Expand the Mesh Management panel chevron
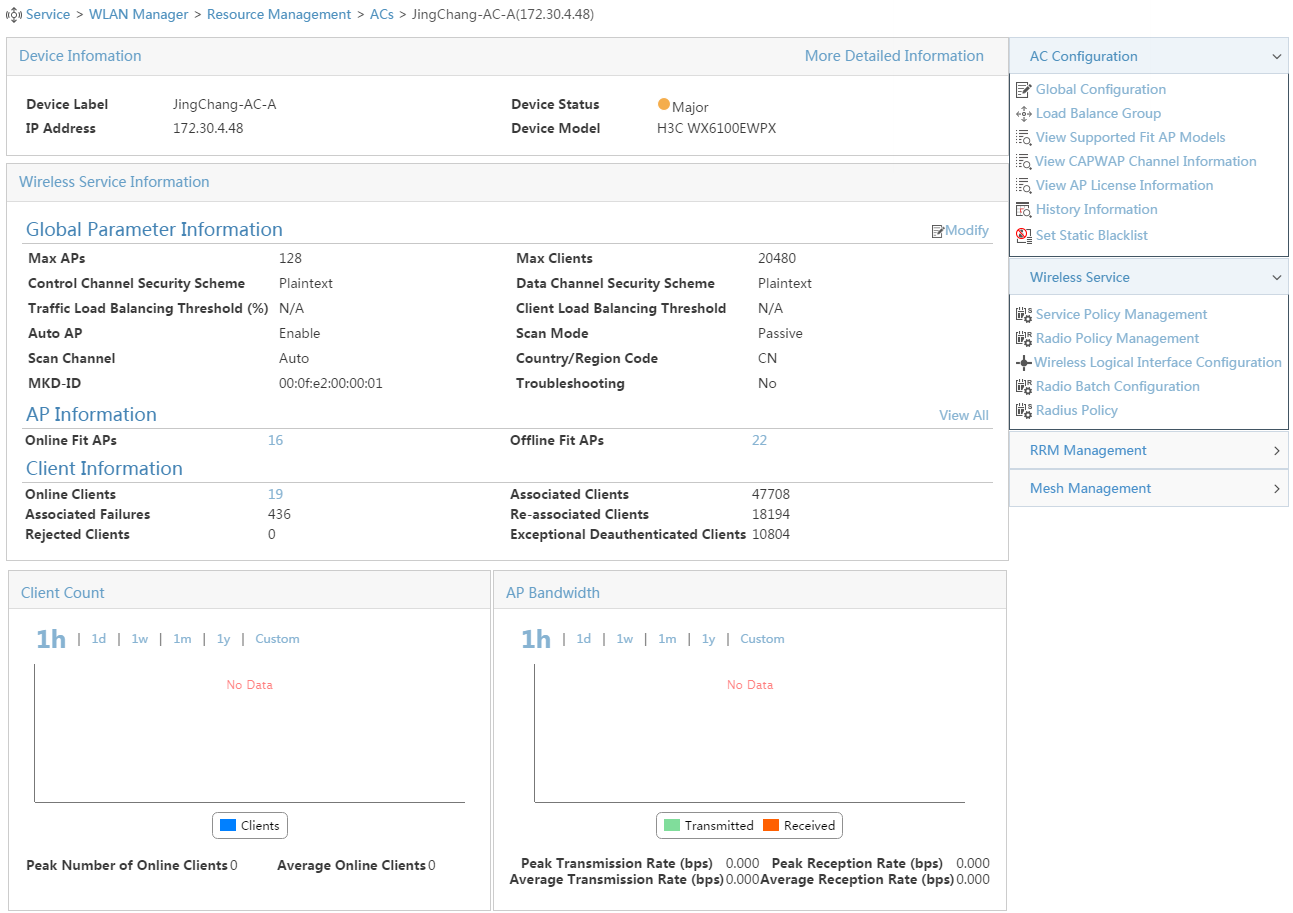The width and height of the screenshot is (1293, 913). point(1277,489)
